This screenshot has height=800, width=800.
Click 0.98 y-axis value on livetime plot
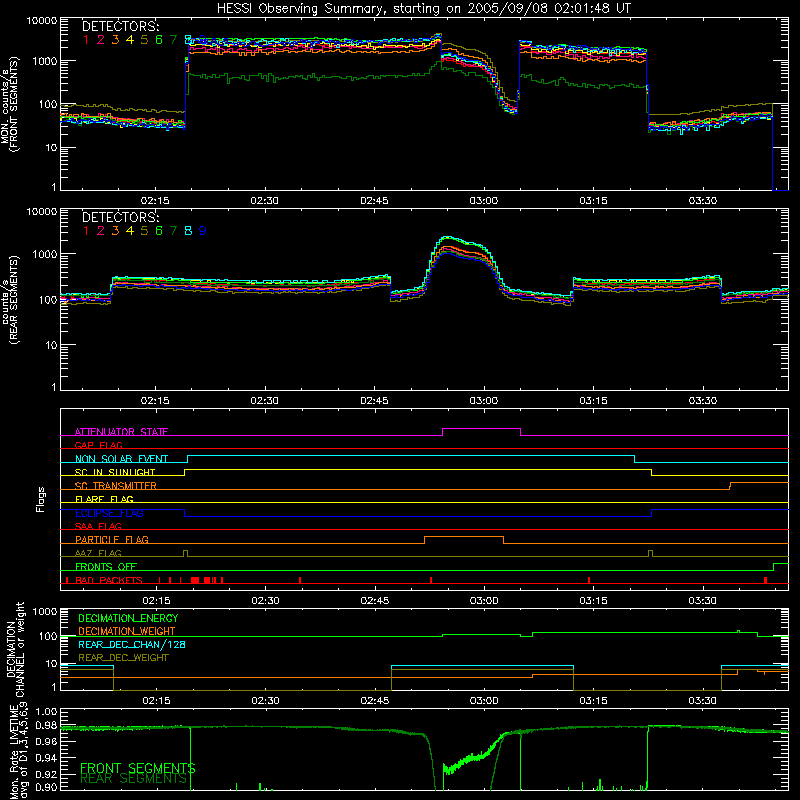tap(46, 726)
